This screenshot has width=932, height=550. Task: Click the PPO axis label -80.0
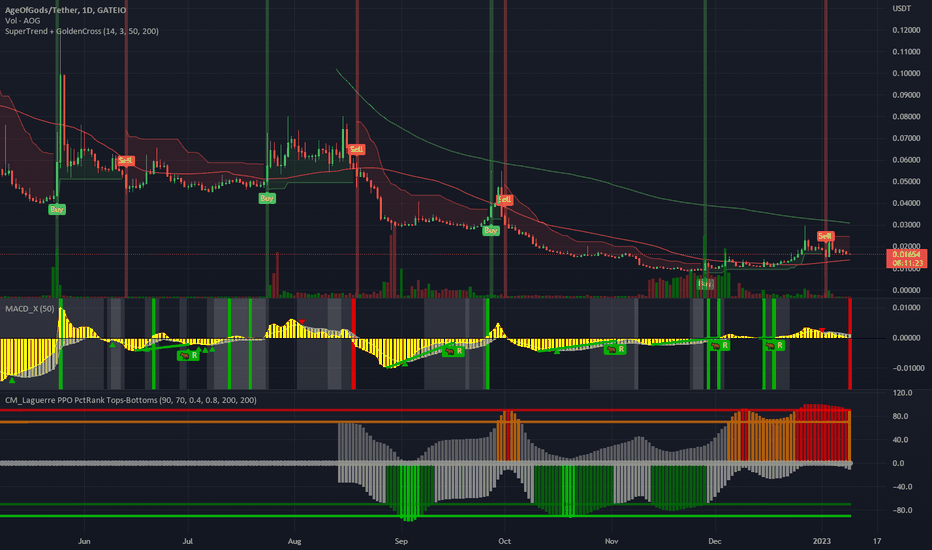point(901,510)
